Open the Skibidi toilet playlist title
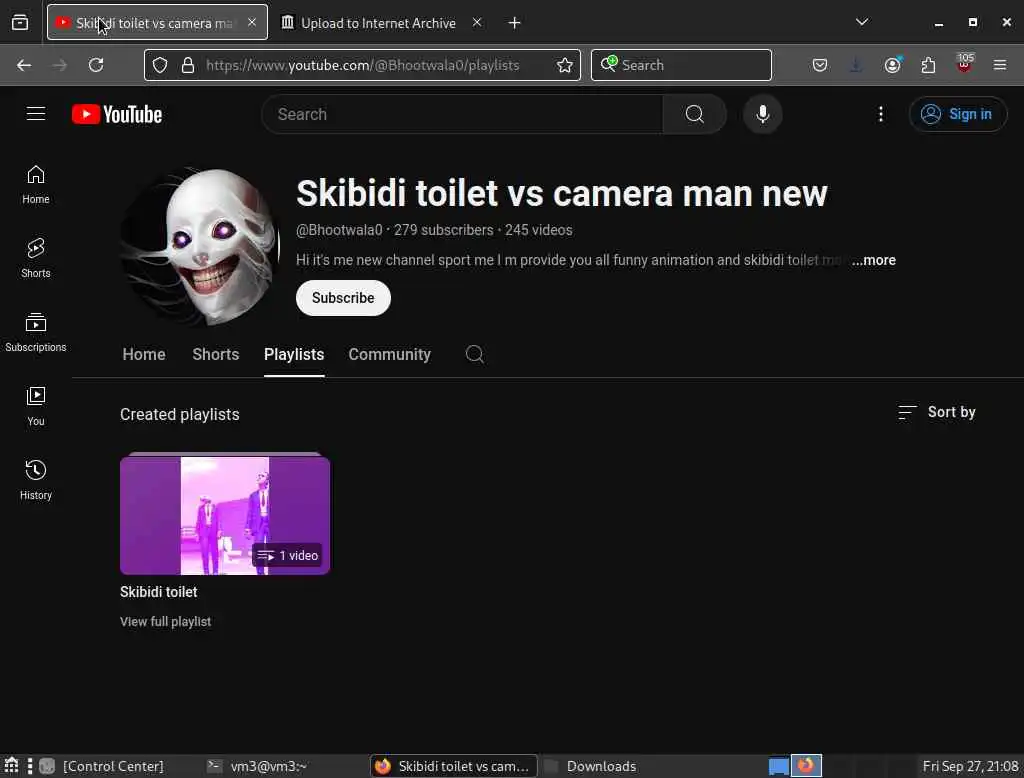The width and height of the screenshot is (1024, 778). pos(159,592)
